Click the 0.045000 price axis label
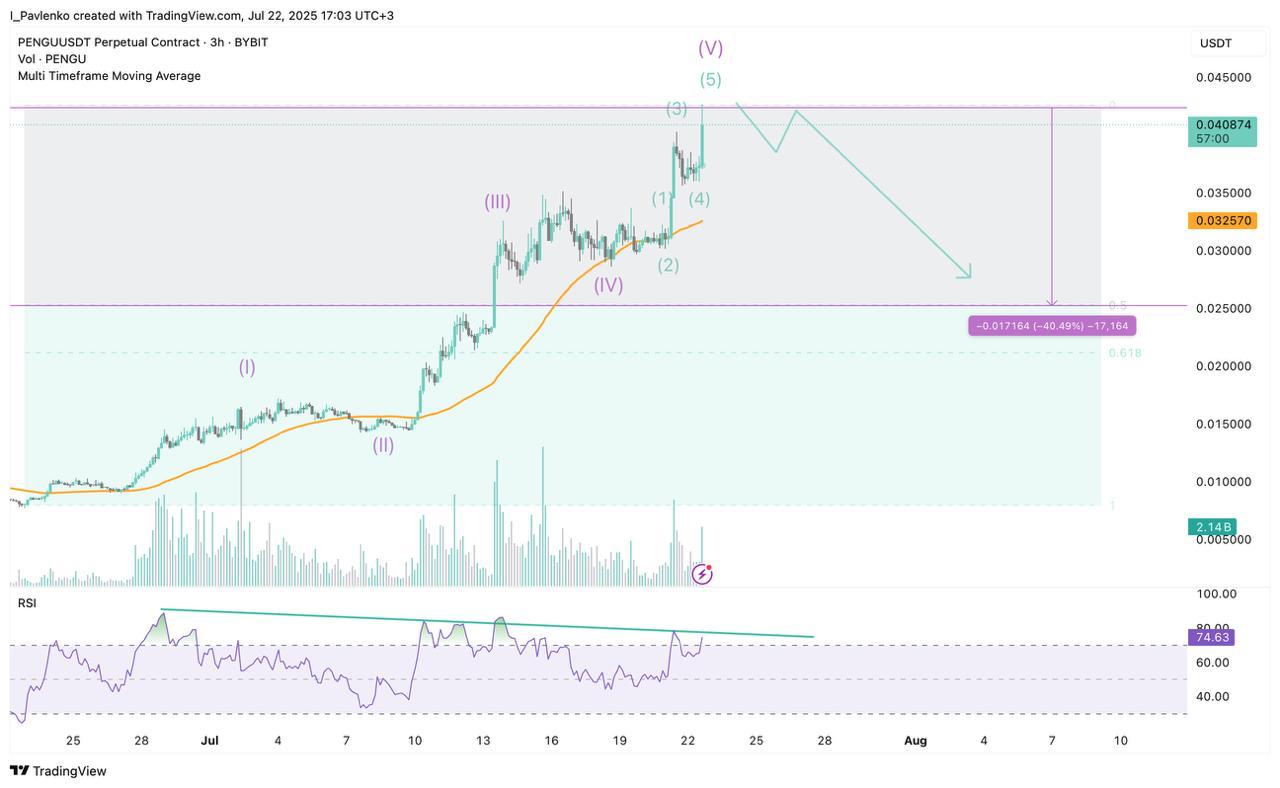The width and height of the screenshot is (1280, 788). (1224, 78)
